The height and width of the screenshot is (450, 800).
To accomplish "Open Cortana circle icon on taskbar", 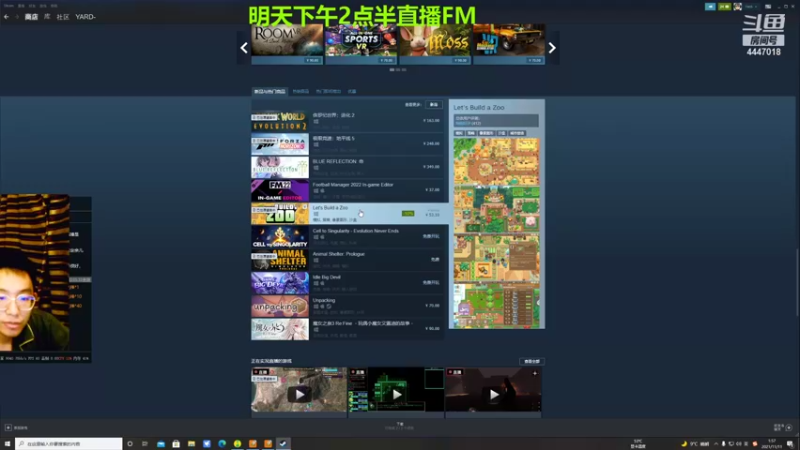I will (130, 444).
